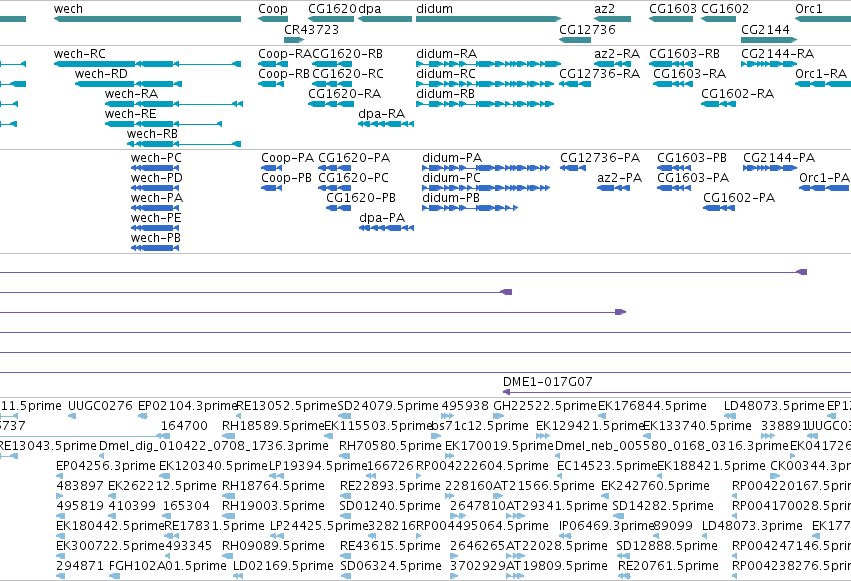This screenshot has width=851, height=581.
Task: Click transcript wech-RE label
Action: (130, 114)
